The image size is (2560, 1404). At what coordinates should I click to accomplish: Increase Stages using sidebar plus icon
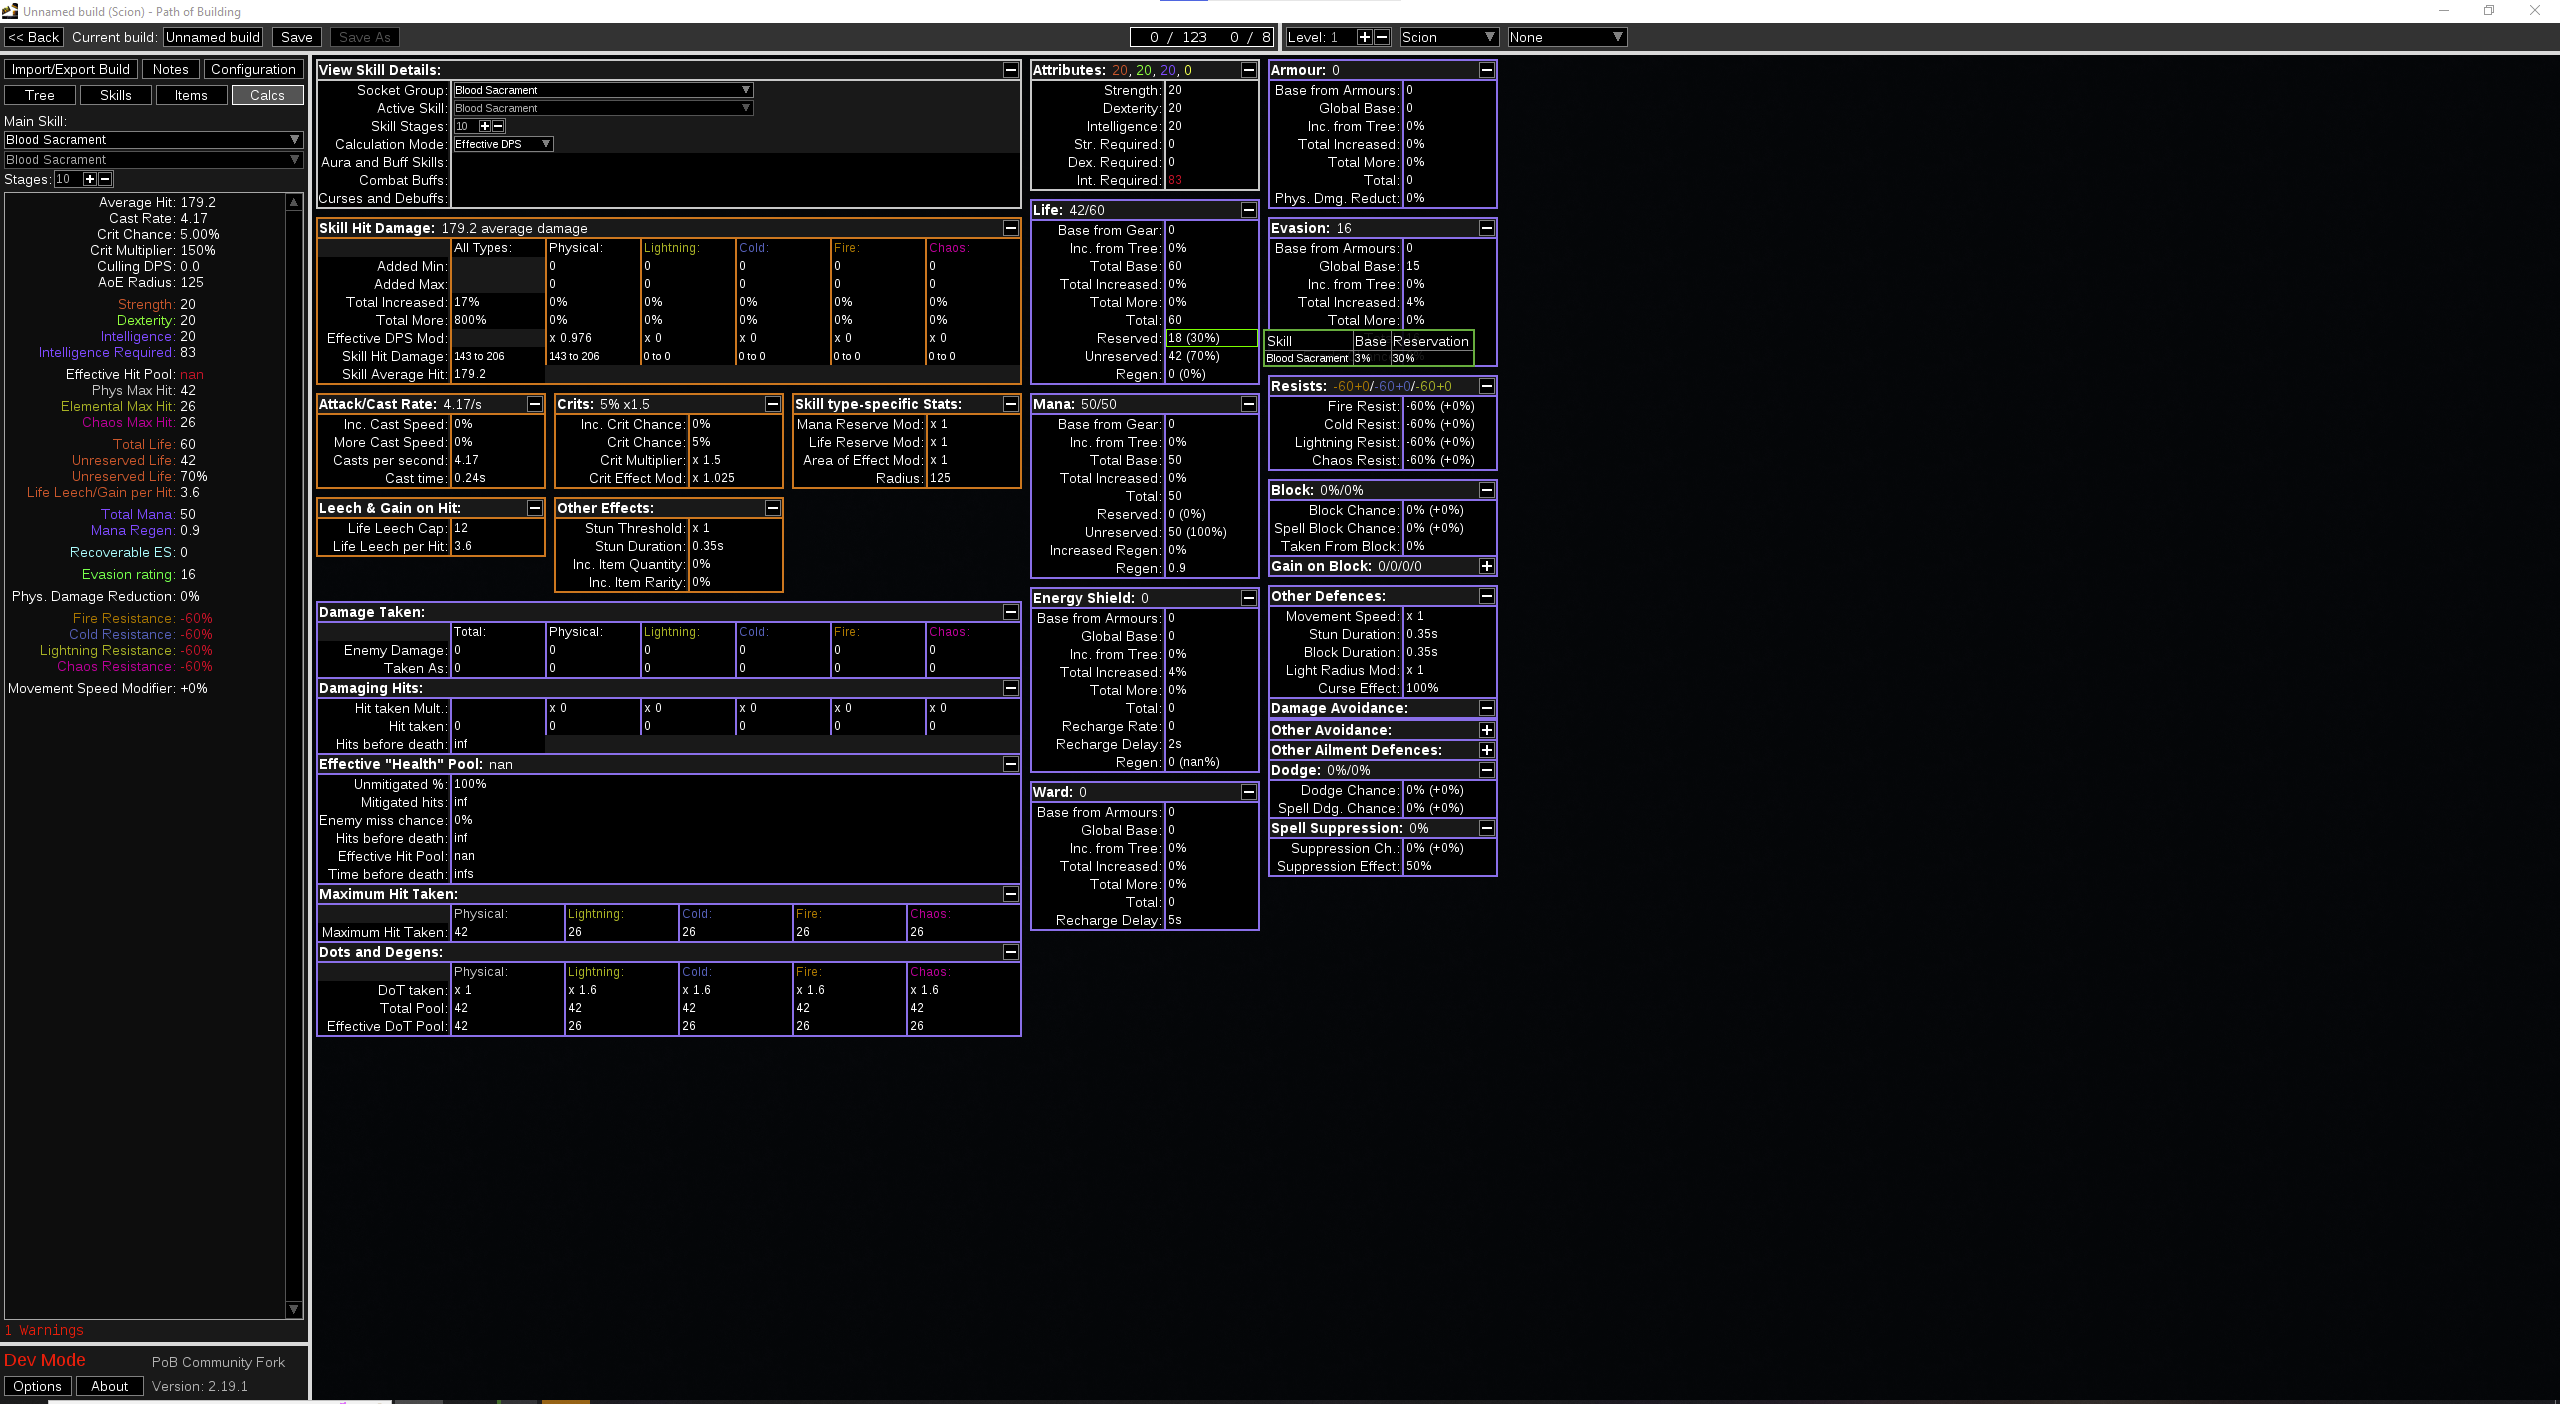(89, 179)
